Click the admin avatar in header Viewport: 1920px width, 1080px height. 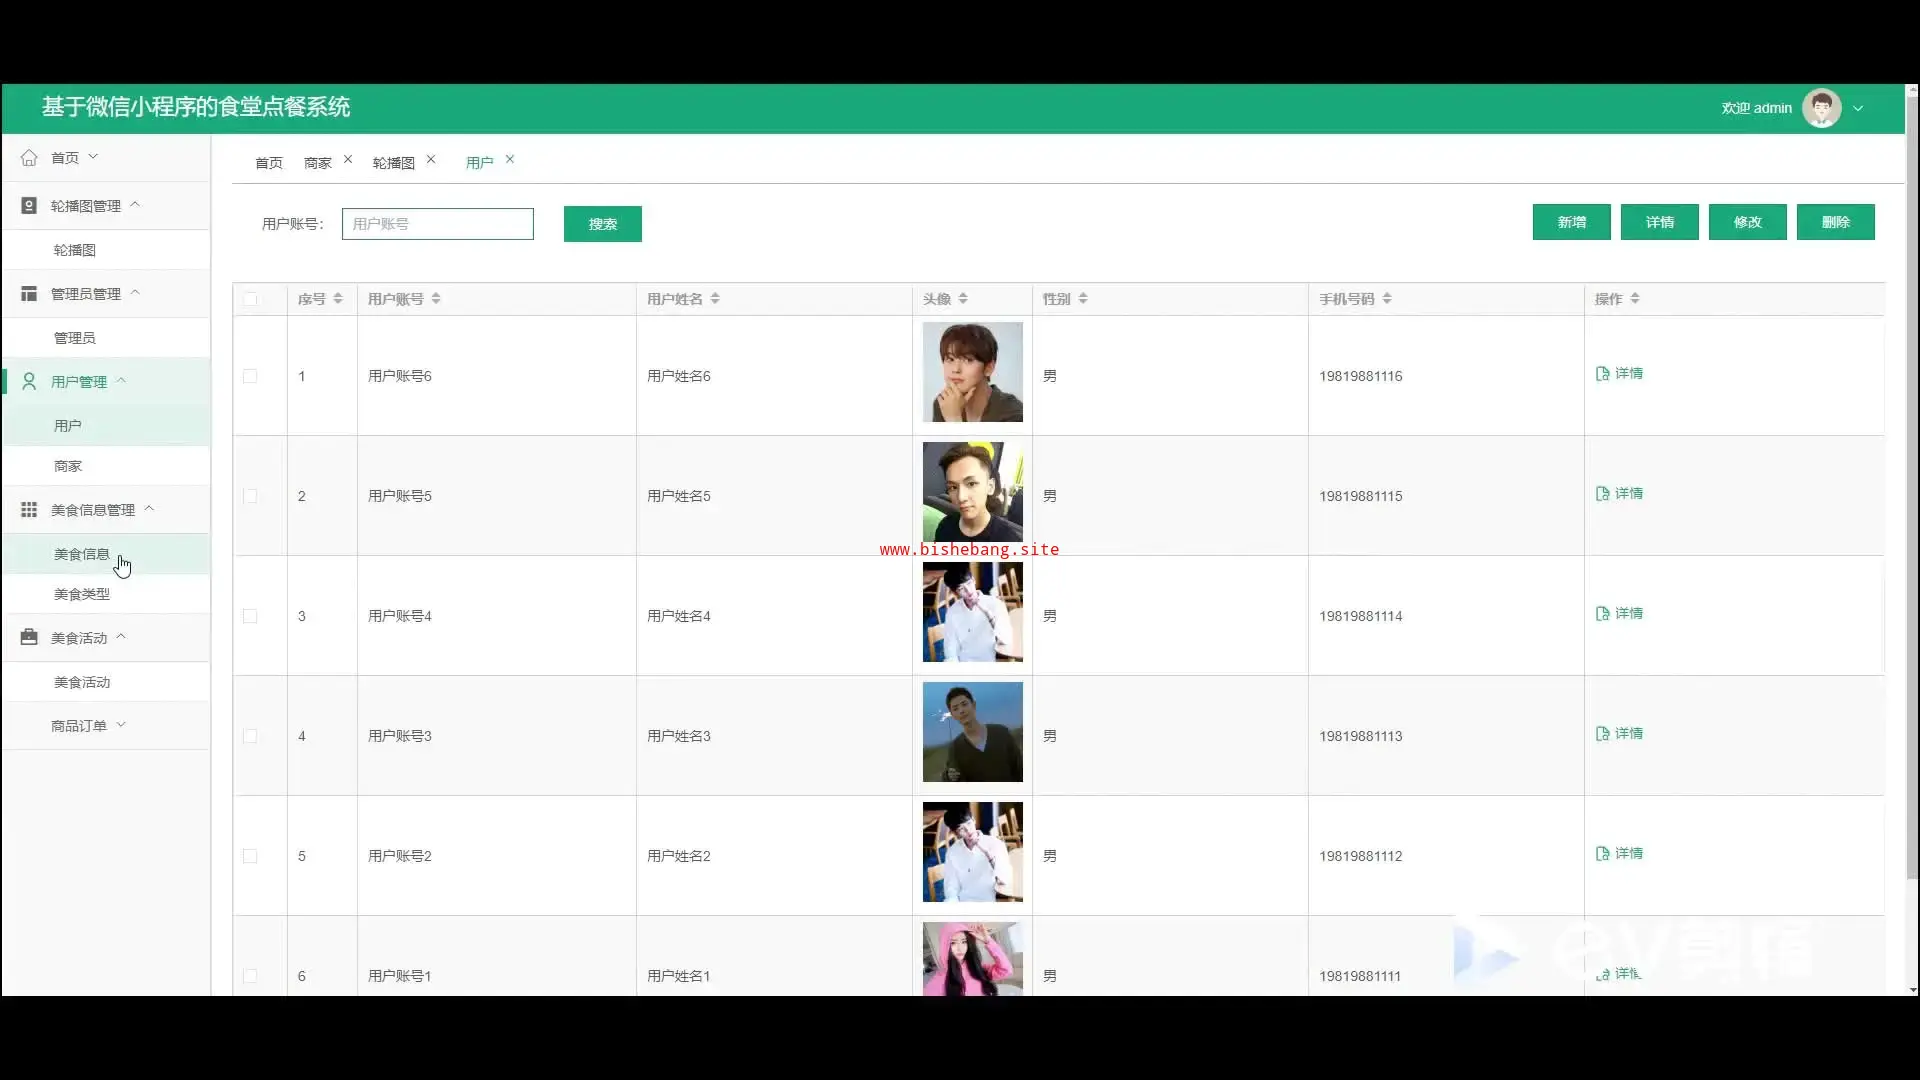[x=1821, y=108]
